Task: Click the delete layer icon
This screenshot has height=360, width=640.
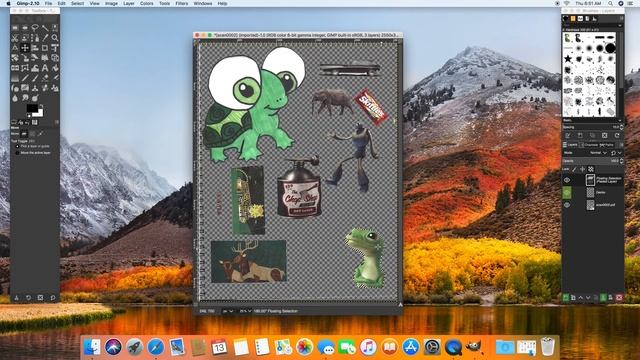Action: 619,298
